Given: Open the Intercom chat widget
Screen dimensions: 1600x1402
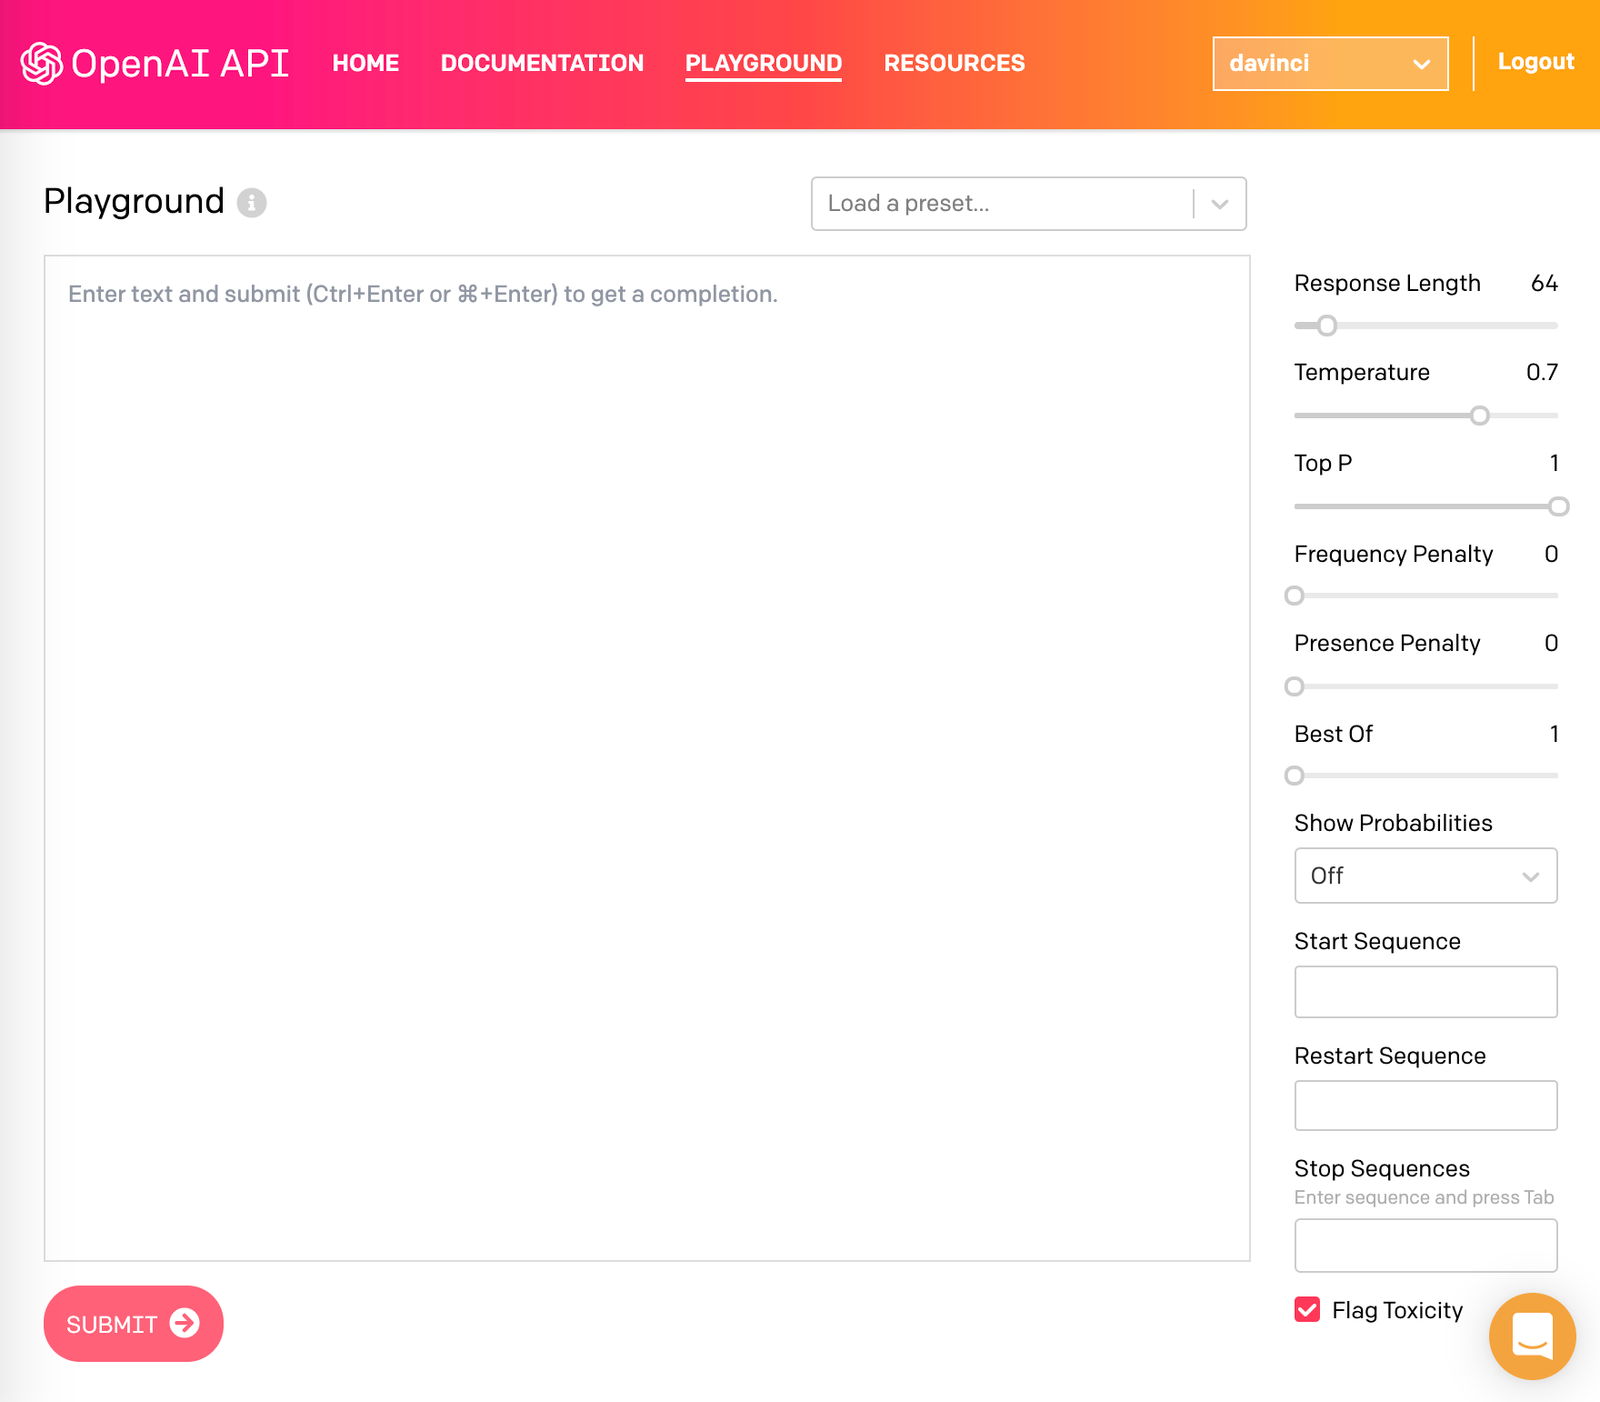Looking at the screenshot, I should pos(1532,1337).
